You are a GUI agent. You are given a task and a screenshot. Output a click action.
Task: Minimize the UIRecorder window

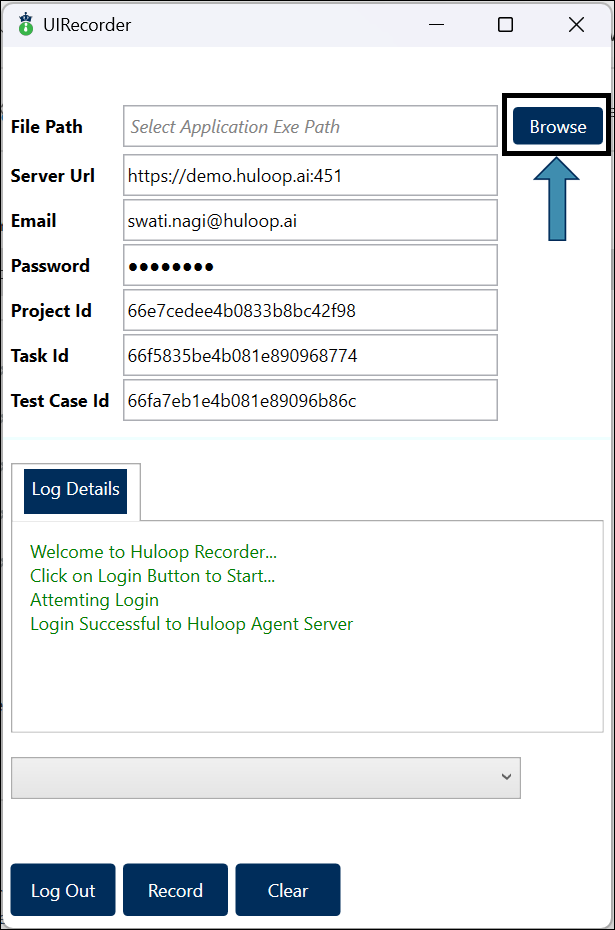(x=436, y=25)
